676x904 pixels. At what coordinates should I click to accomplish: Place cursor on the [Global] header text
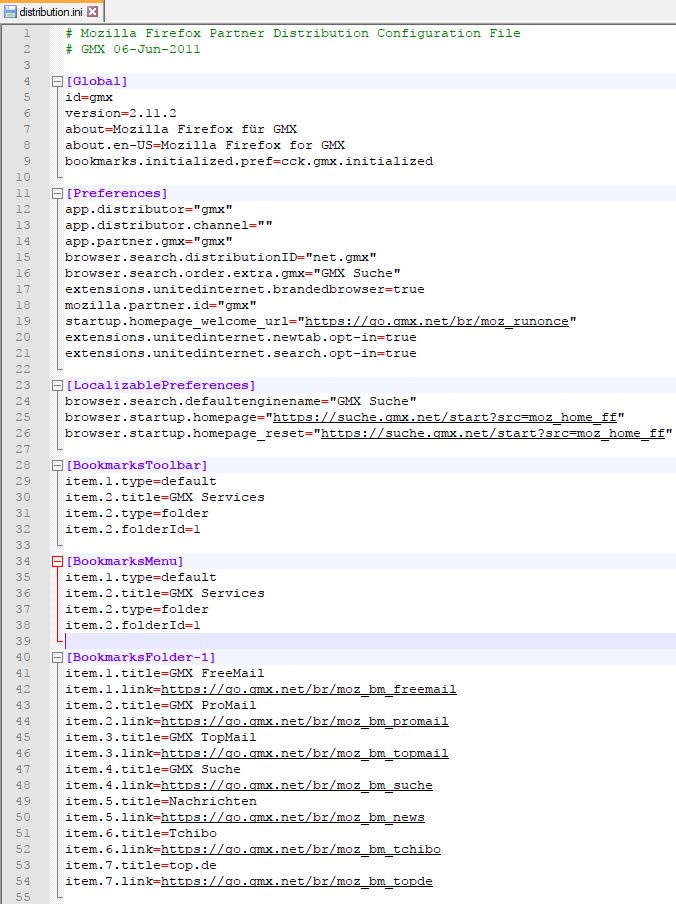[97, 81]
